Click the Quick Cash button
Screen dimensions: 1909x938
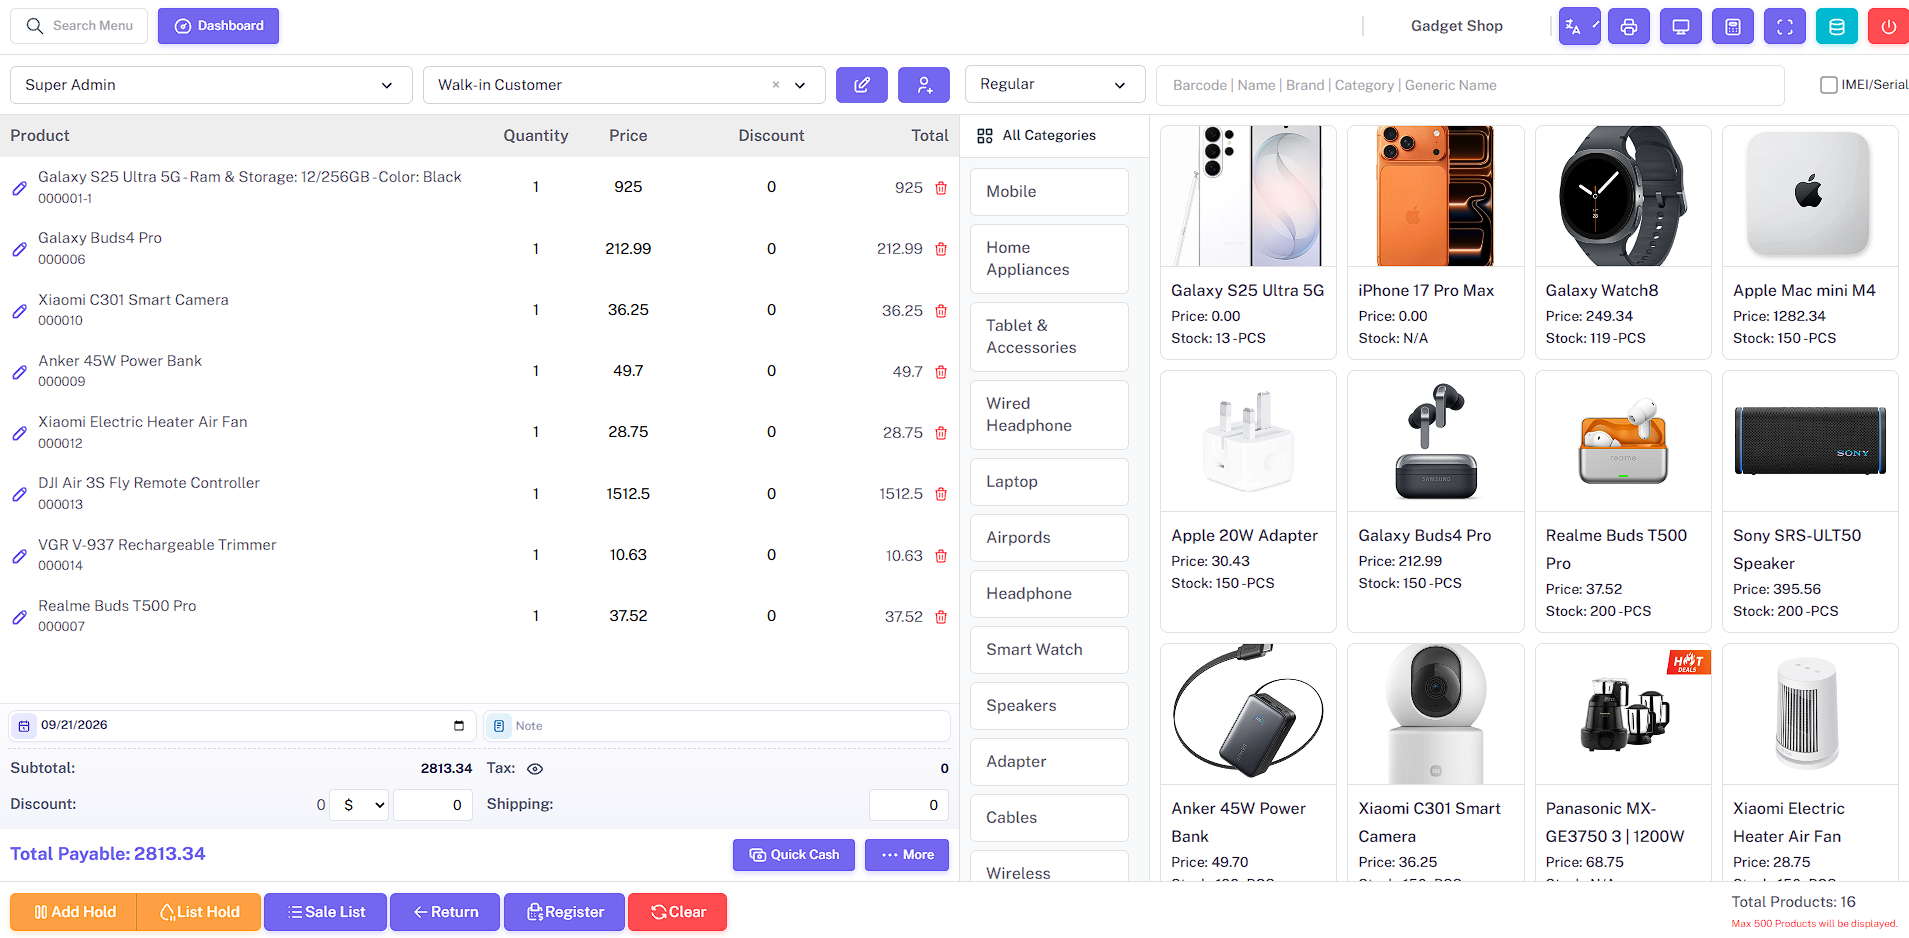794,855
